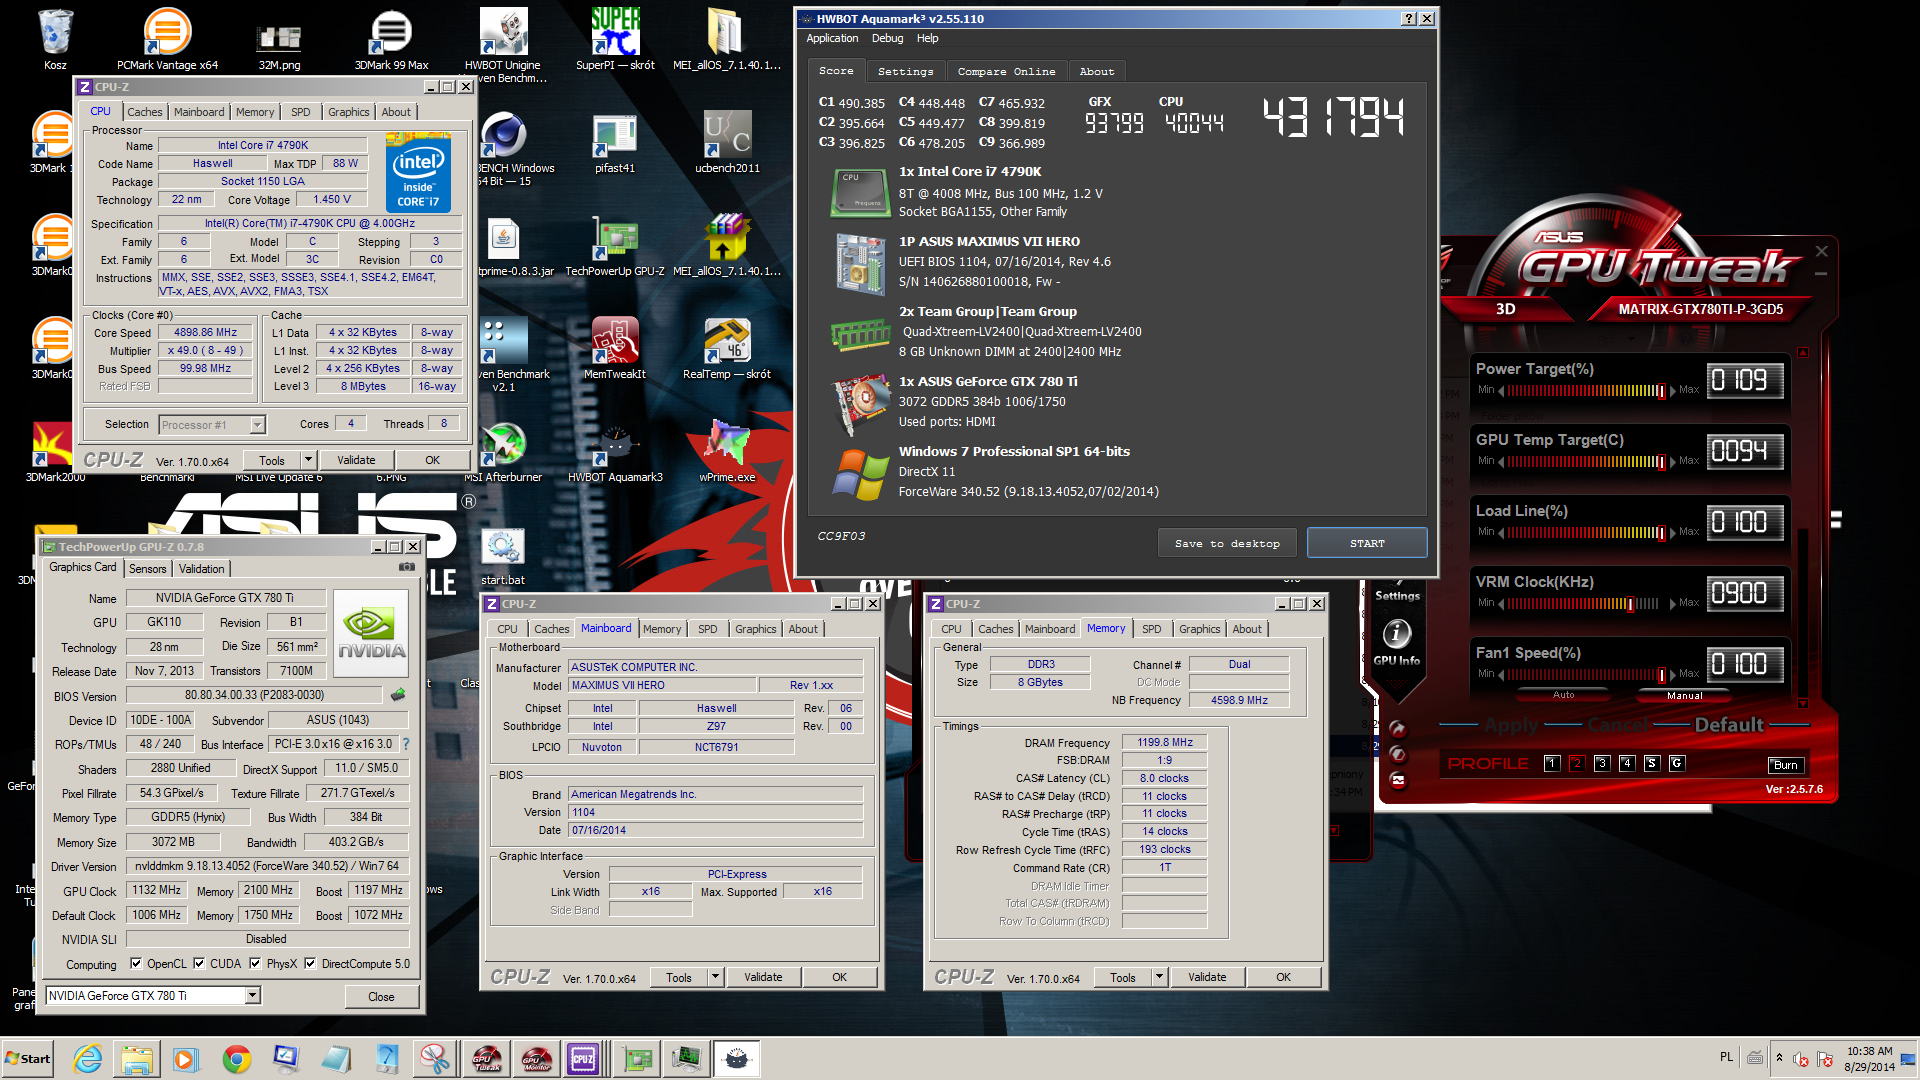
Task: Select GPU Tweak profile 2
Action: coord(1577,763)
